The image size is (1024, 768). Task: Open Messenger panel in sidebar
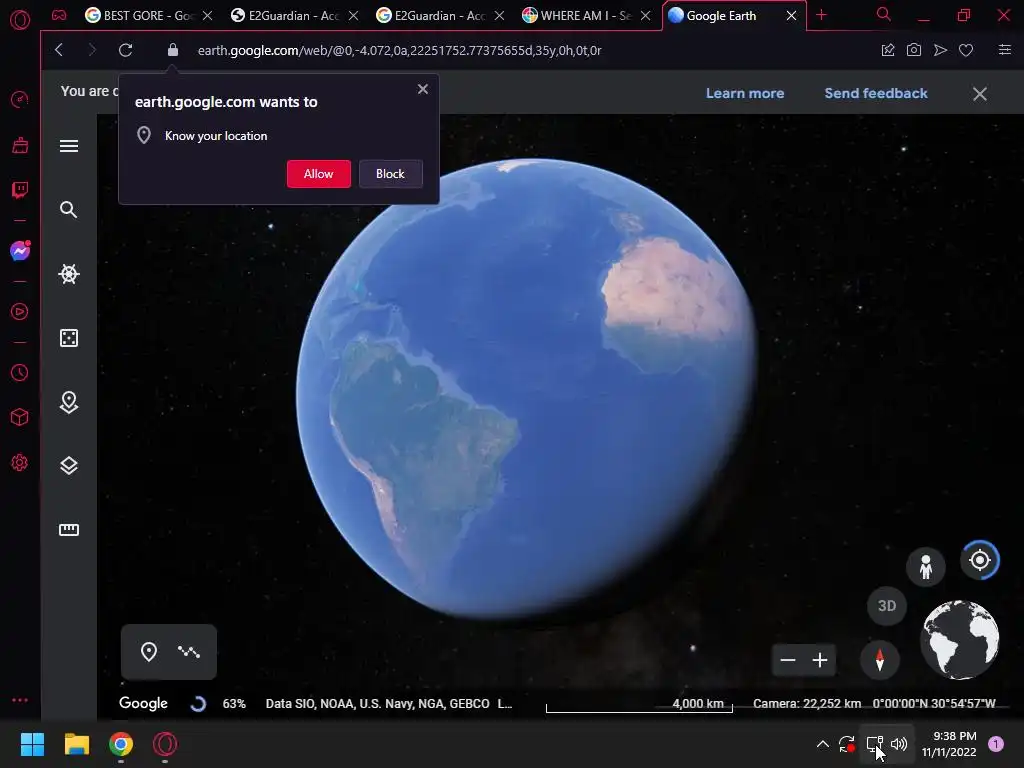(20, 251)
